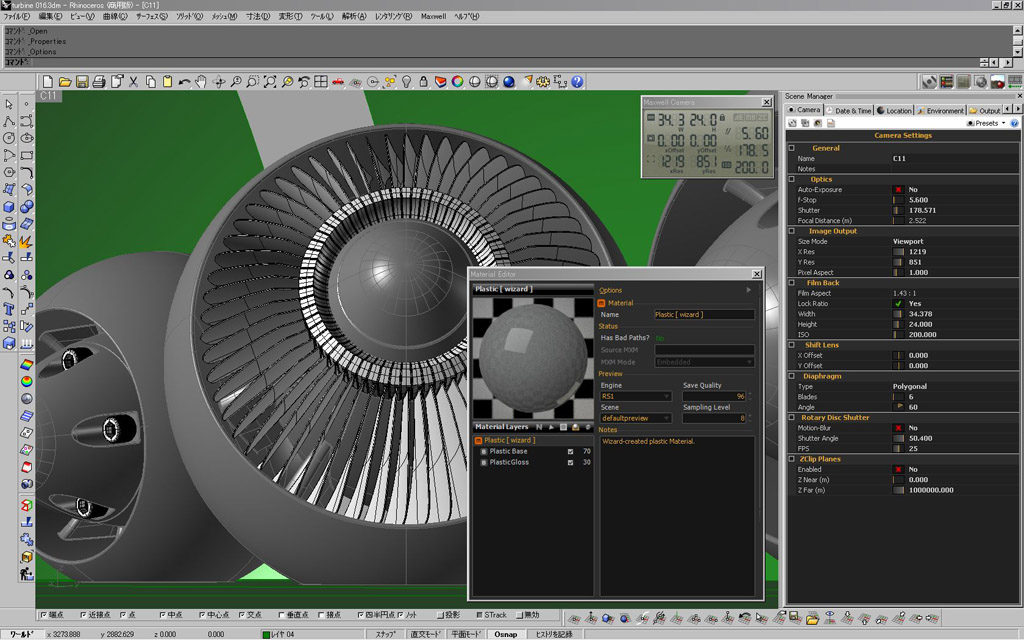Open the Maxwell menu
Image resolution: width=1024 pixels, height=640 pixels.
tap(433, 17)
